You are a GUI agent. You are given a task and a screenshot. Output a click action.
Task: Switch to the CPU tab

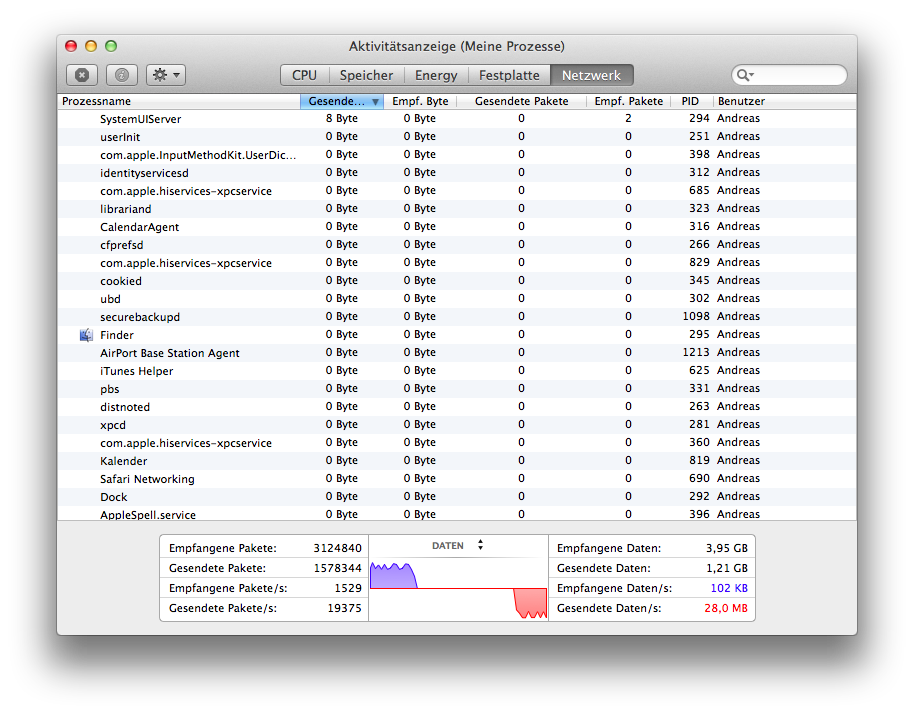304,75
